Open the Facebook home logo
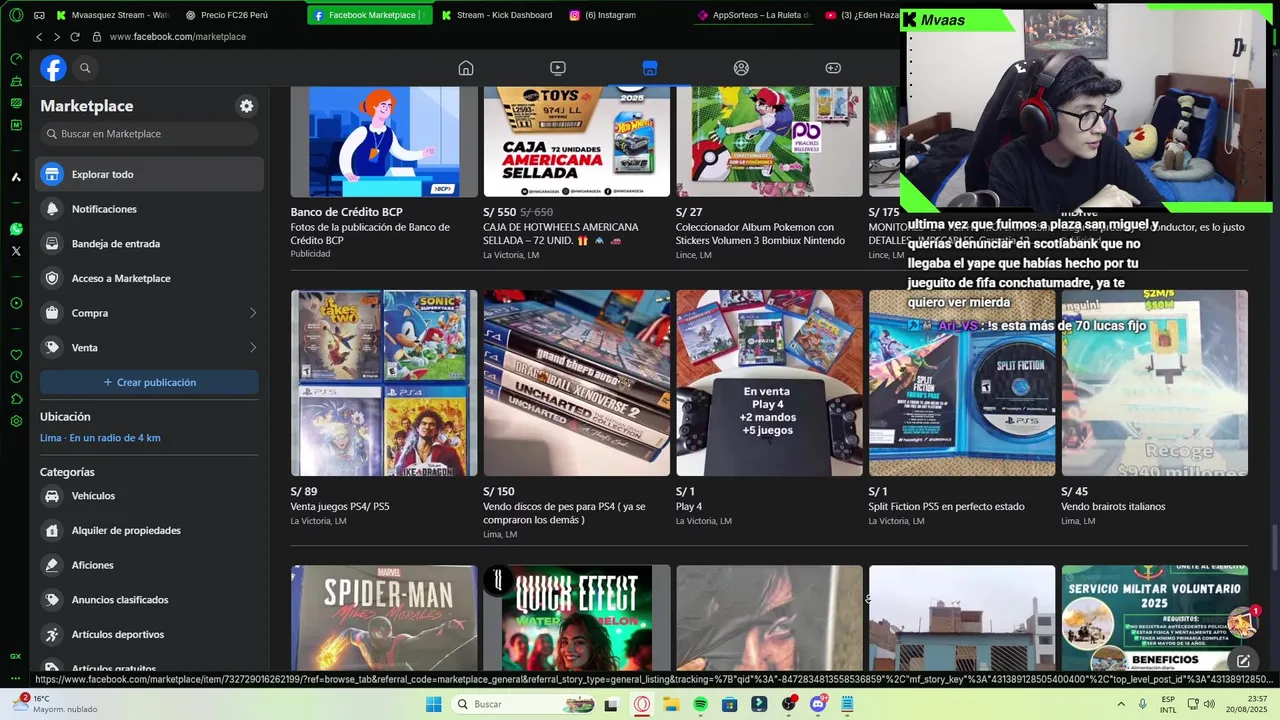 (53, 68)
